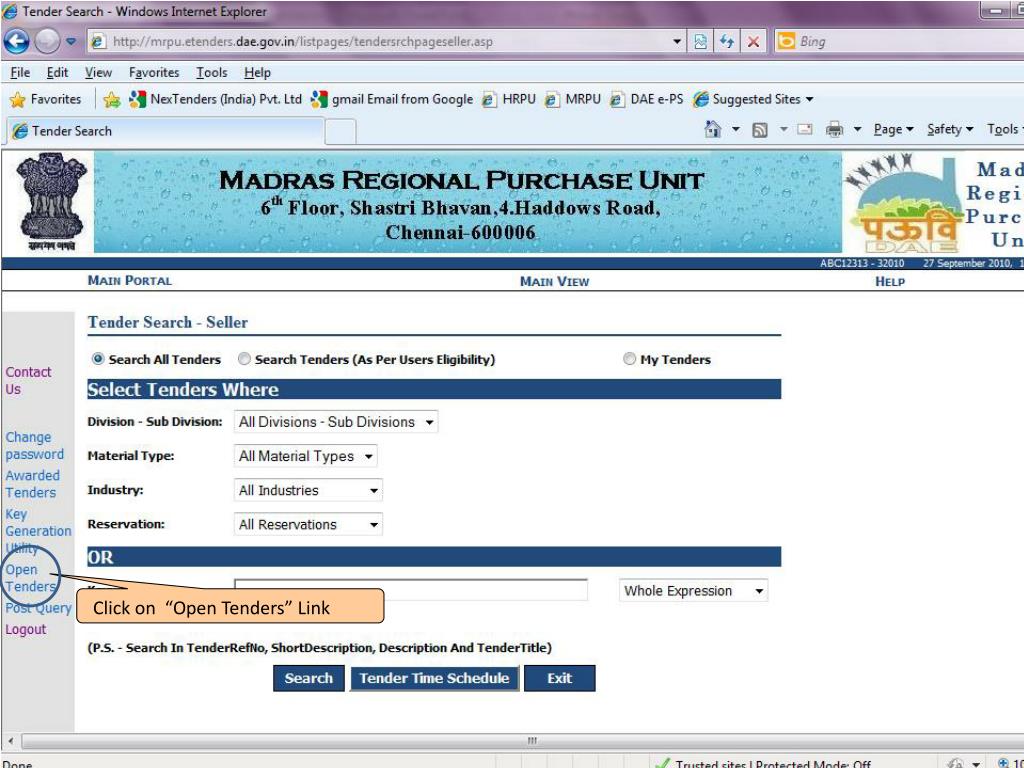Open the All Material Types dropdown
Screen dimensions: 1024x768
coord(305,456)
